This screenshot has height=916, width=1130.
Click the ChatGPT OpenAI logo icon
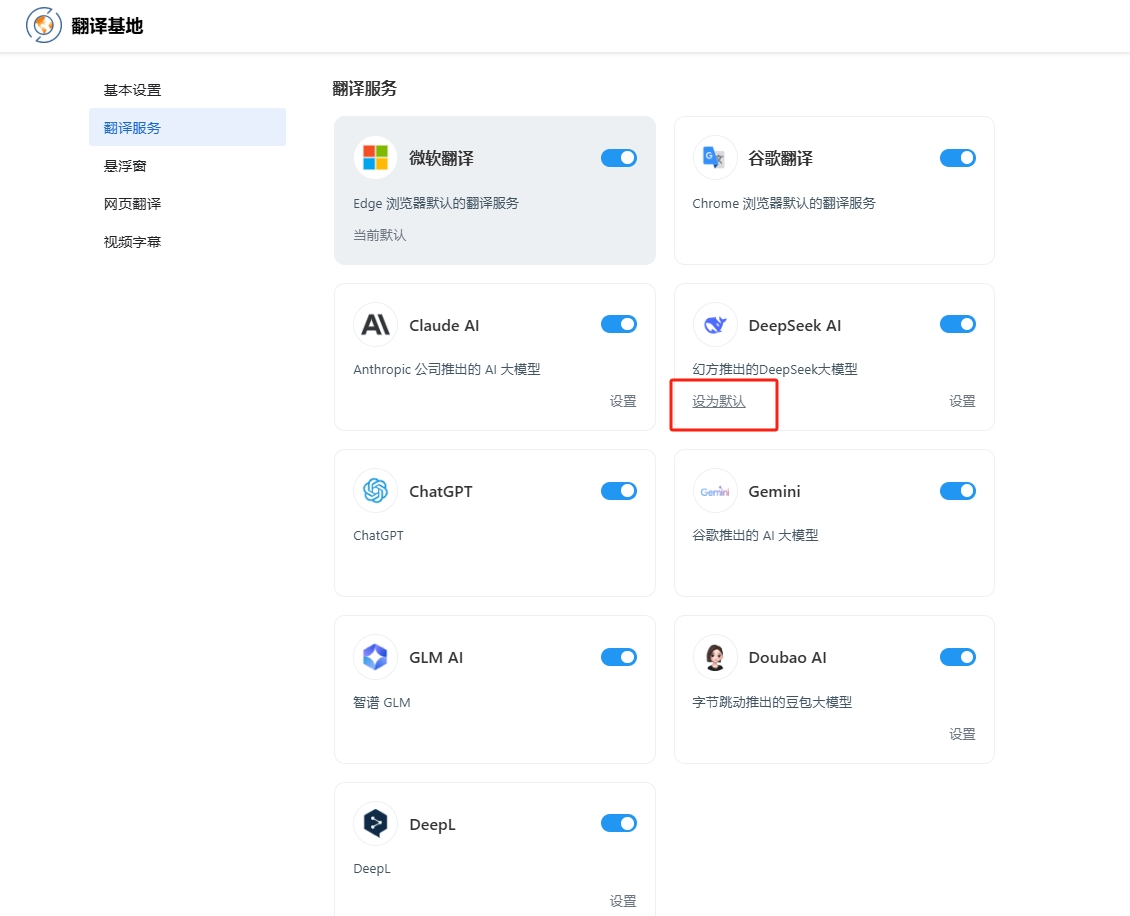(375, 491)
